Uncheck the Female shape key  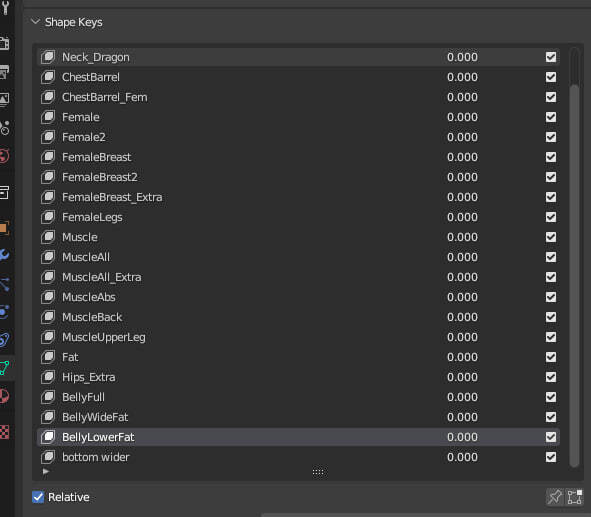(551, 117)
